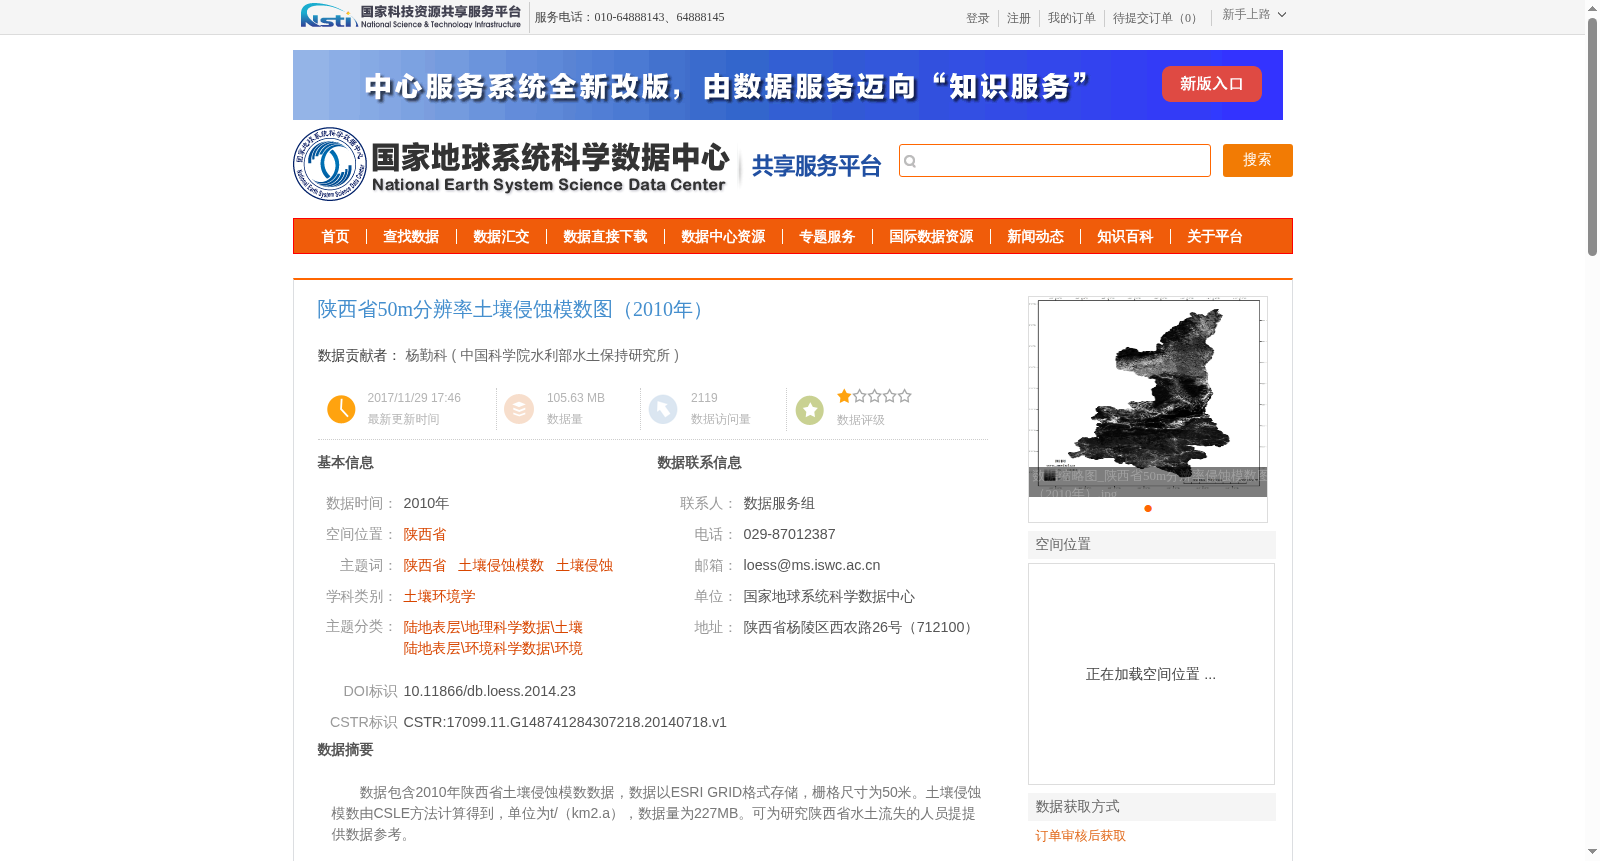Click the soil erosion map thumbnail
This screenshot has width=1600, height=861.
[1148, 396]
